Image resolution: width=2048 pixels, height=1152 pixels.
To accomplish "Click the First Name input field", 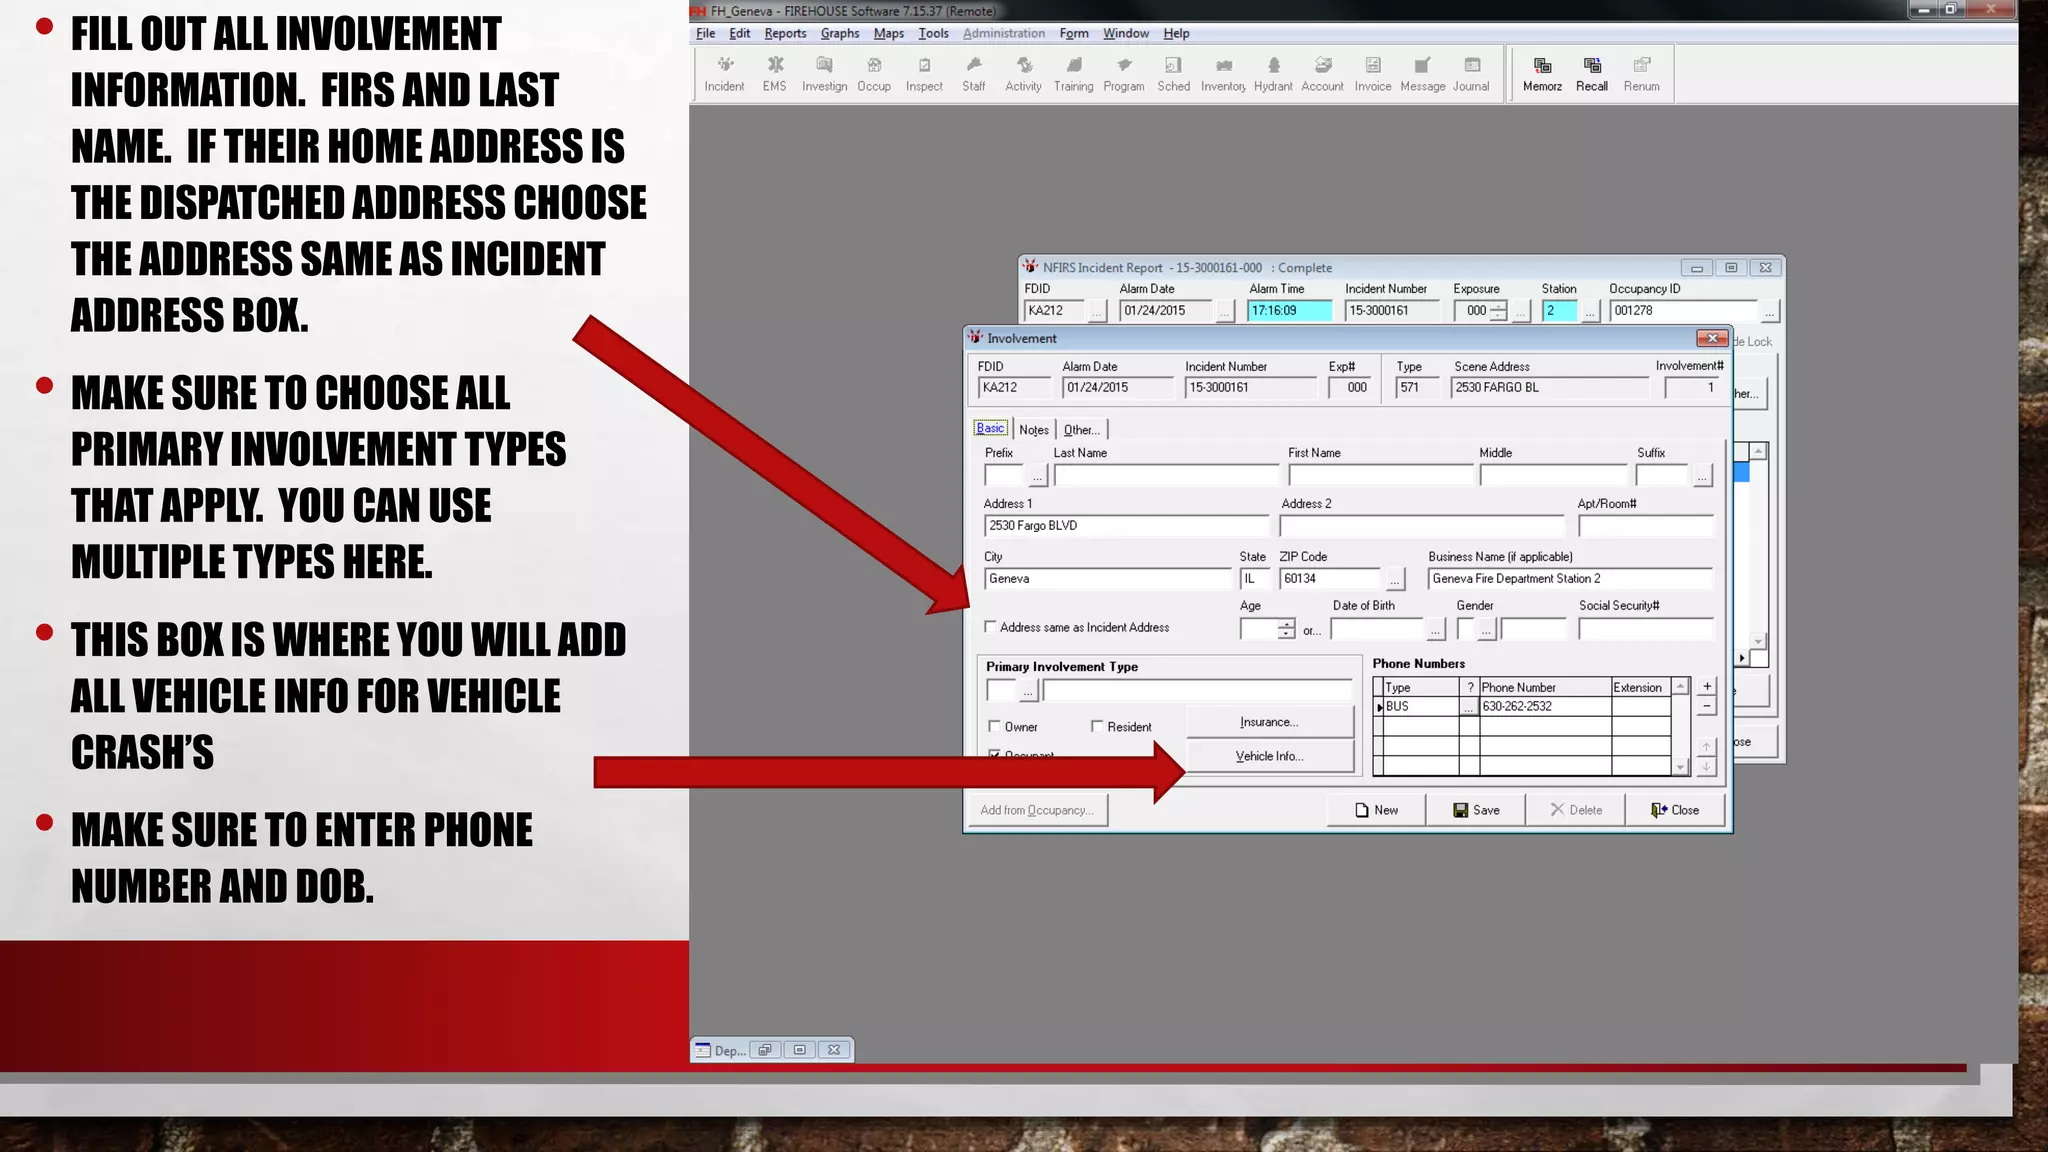I will pyautogui.click(x=1381, y=476).
